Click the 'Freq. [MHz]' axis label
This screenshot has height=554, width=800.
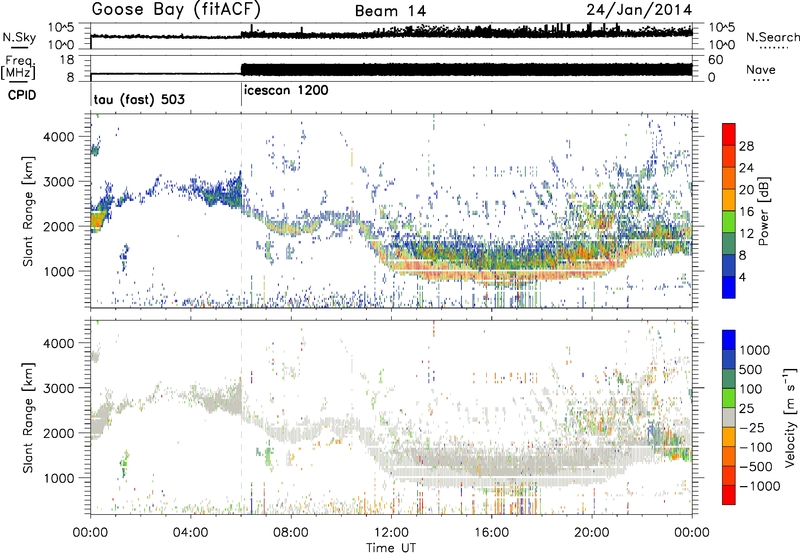[x=18, y=67]
